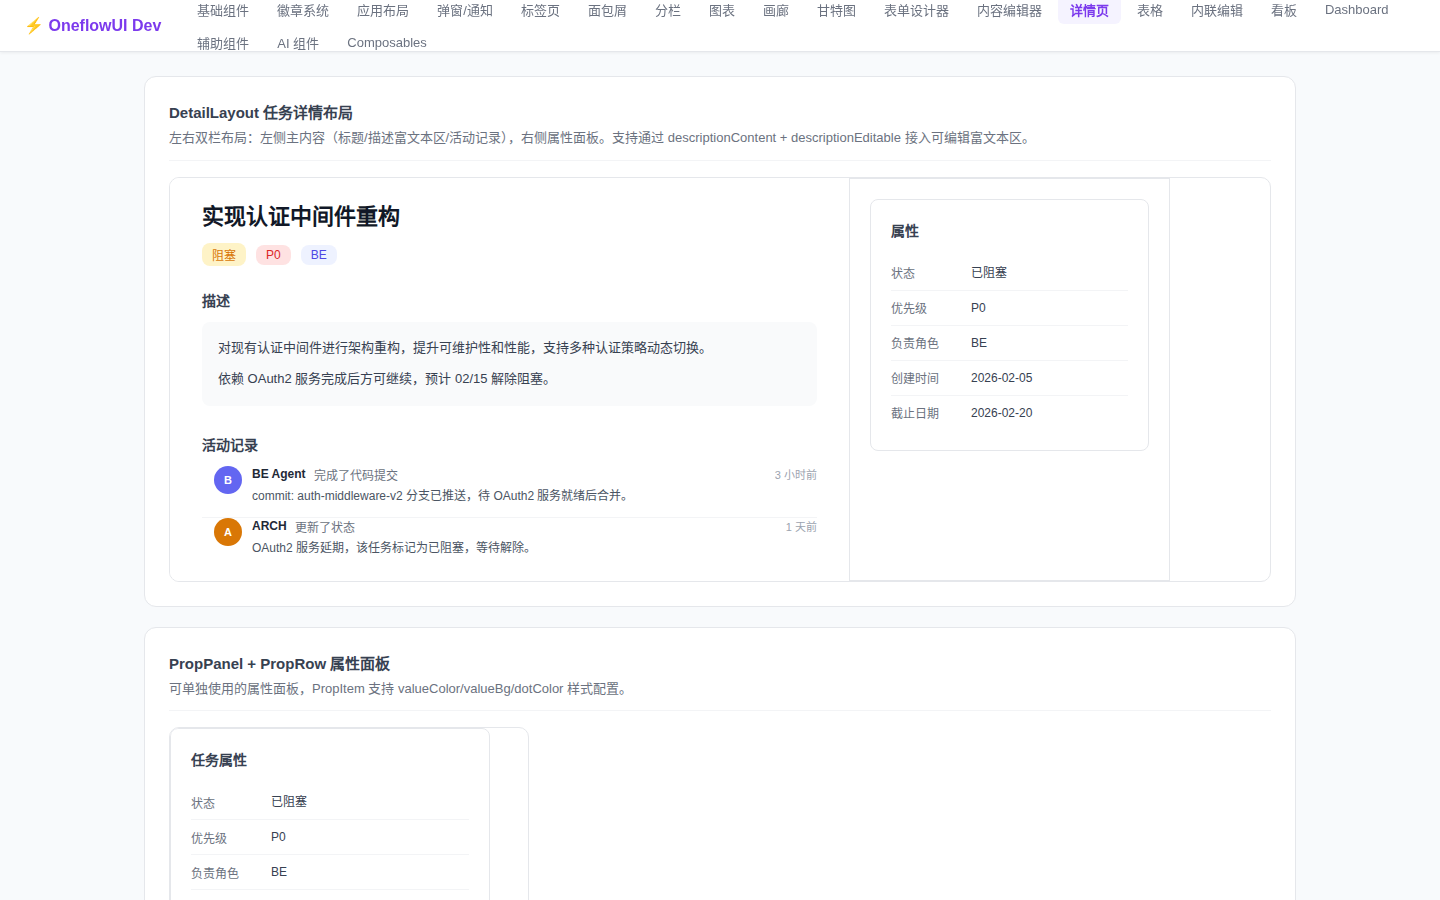Click the OneflowUI Dev lightning logo icon
The height and width of the screenshot is (900, 1440).
pos(33,25)
